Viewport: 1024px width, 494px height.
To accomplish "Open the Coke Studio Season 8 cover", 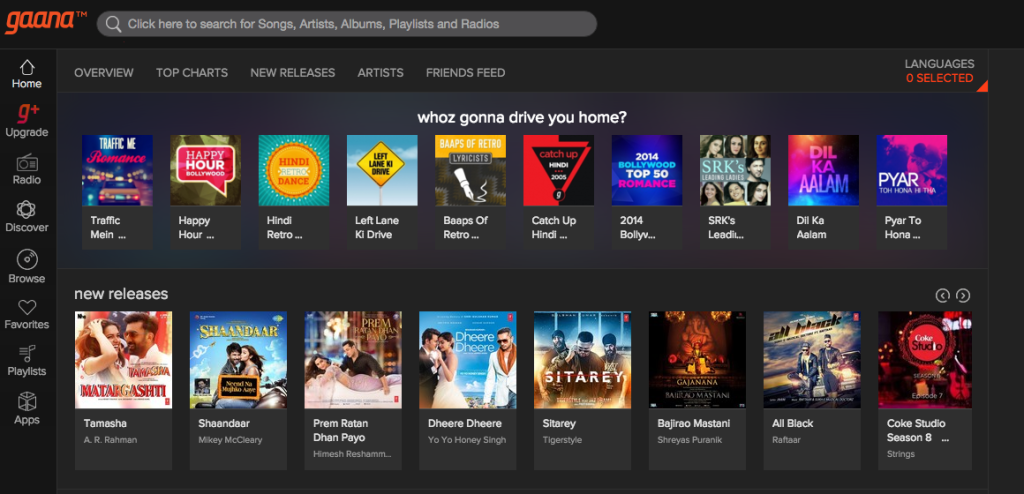I will coord(925,360).
